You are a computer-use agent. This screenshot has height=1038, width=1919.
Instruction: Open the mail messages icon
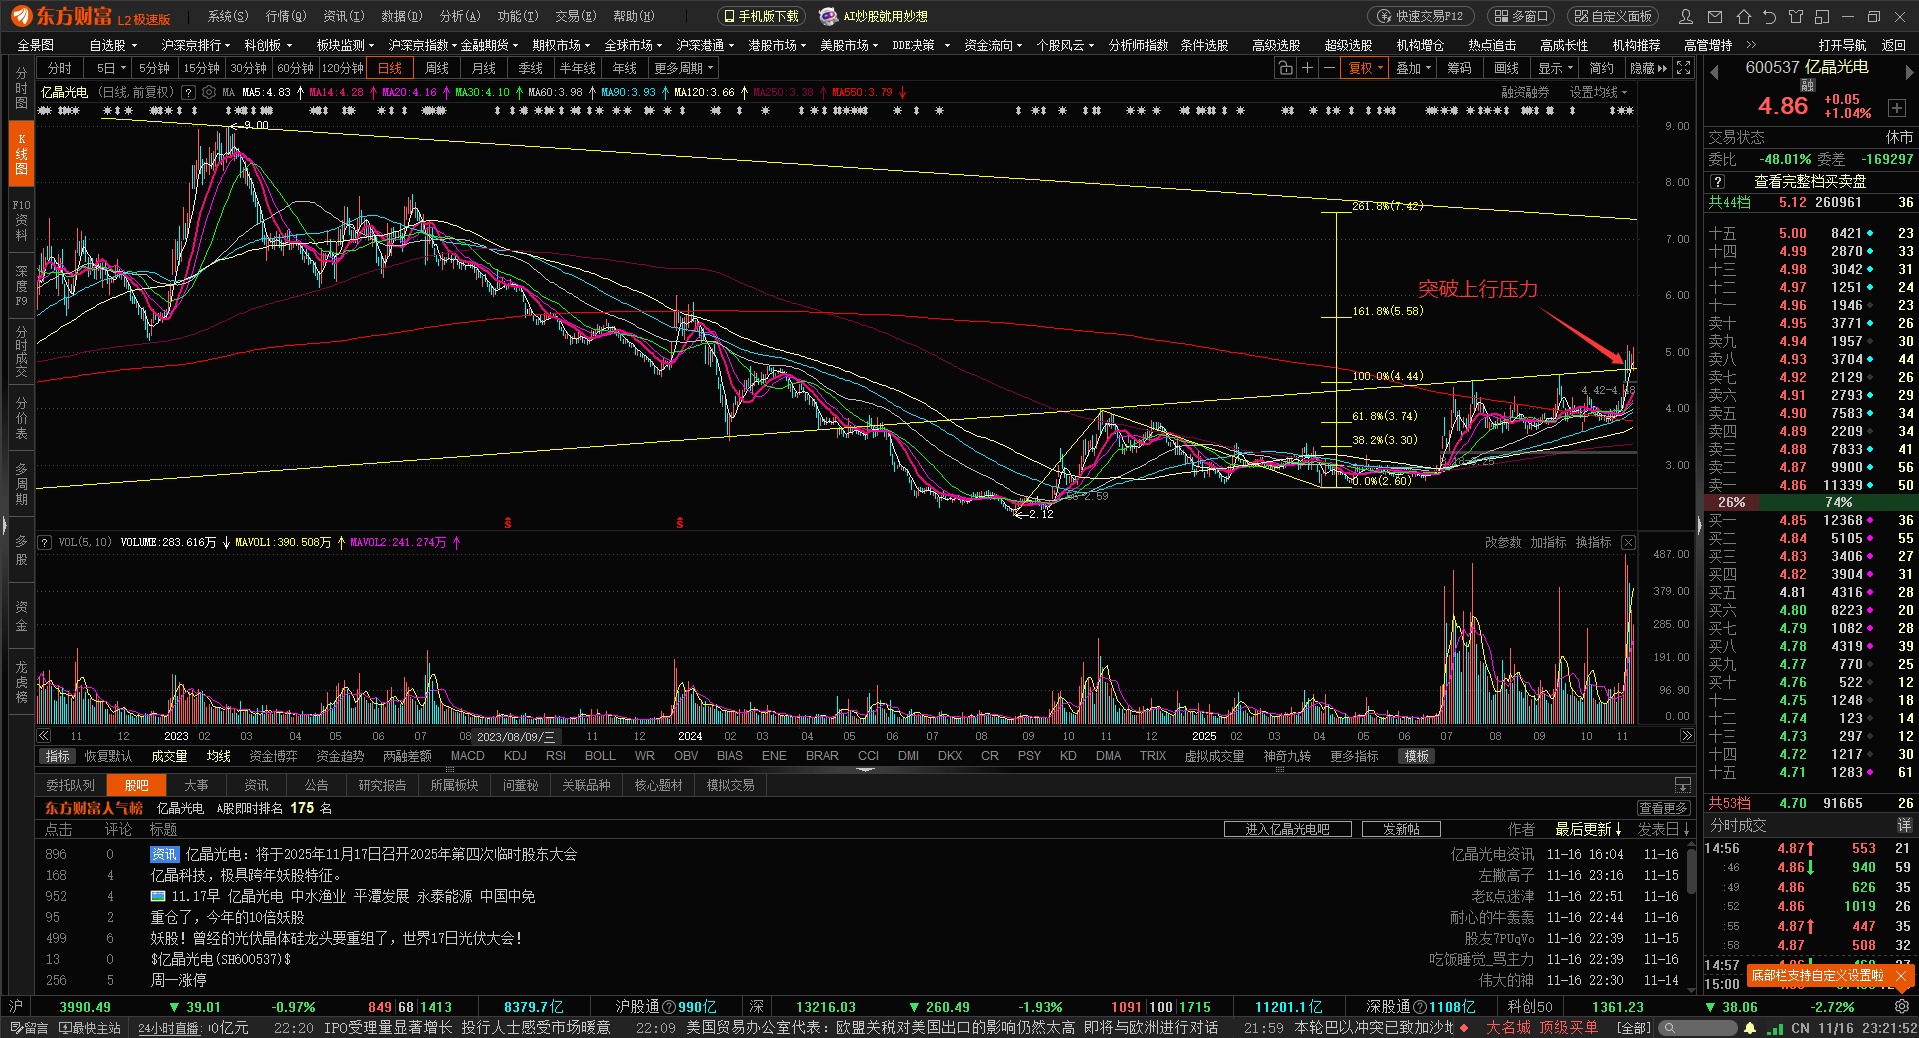(x=1715, y=17)
